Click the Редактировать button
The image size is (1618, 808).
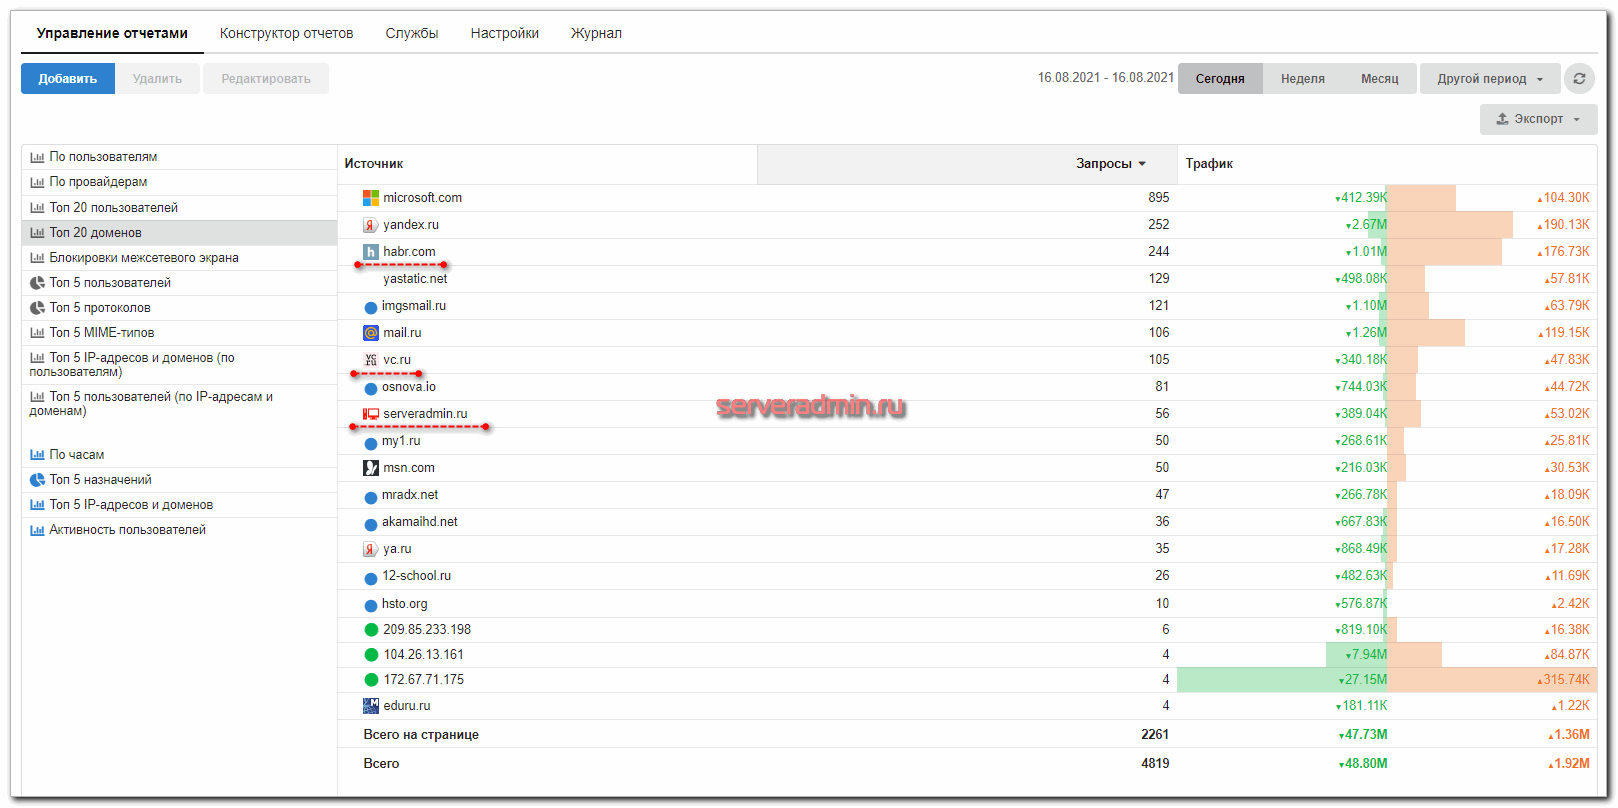point(266,78)
